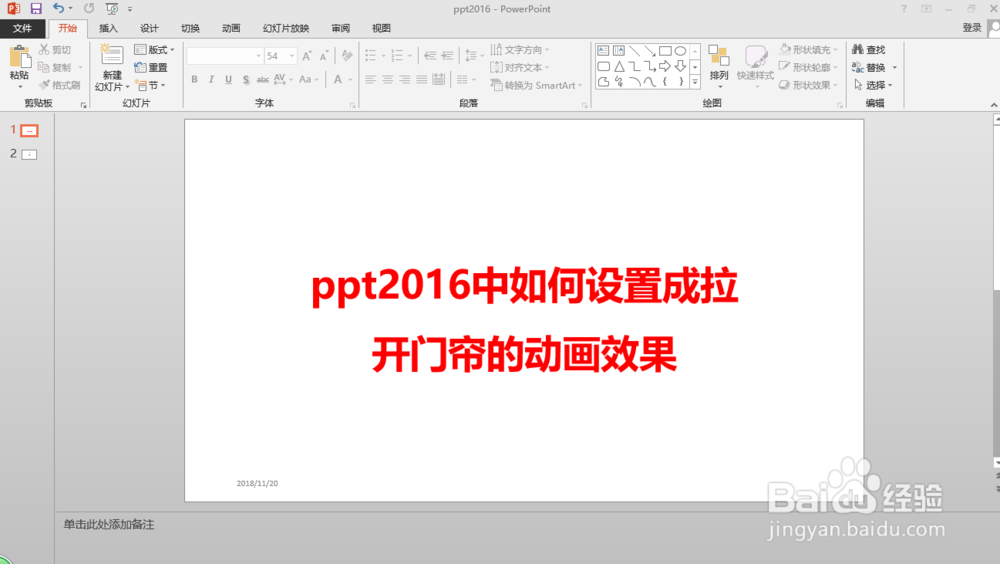Toggle Underline formatting
The width and height of the screenshot is (1000, 564).
coord(228,80)
